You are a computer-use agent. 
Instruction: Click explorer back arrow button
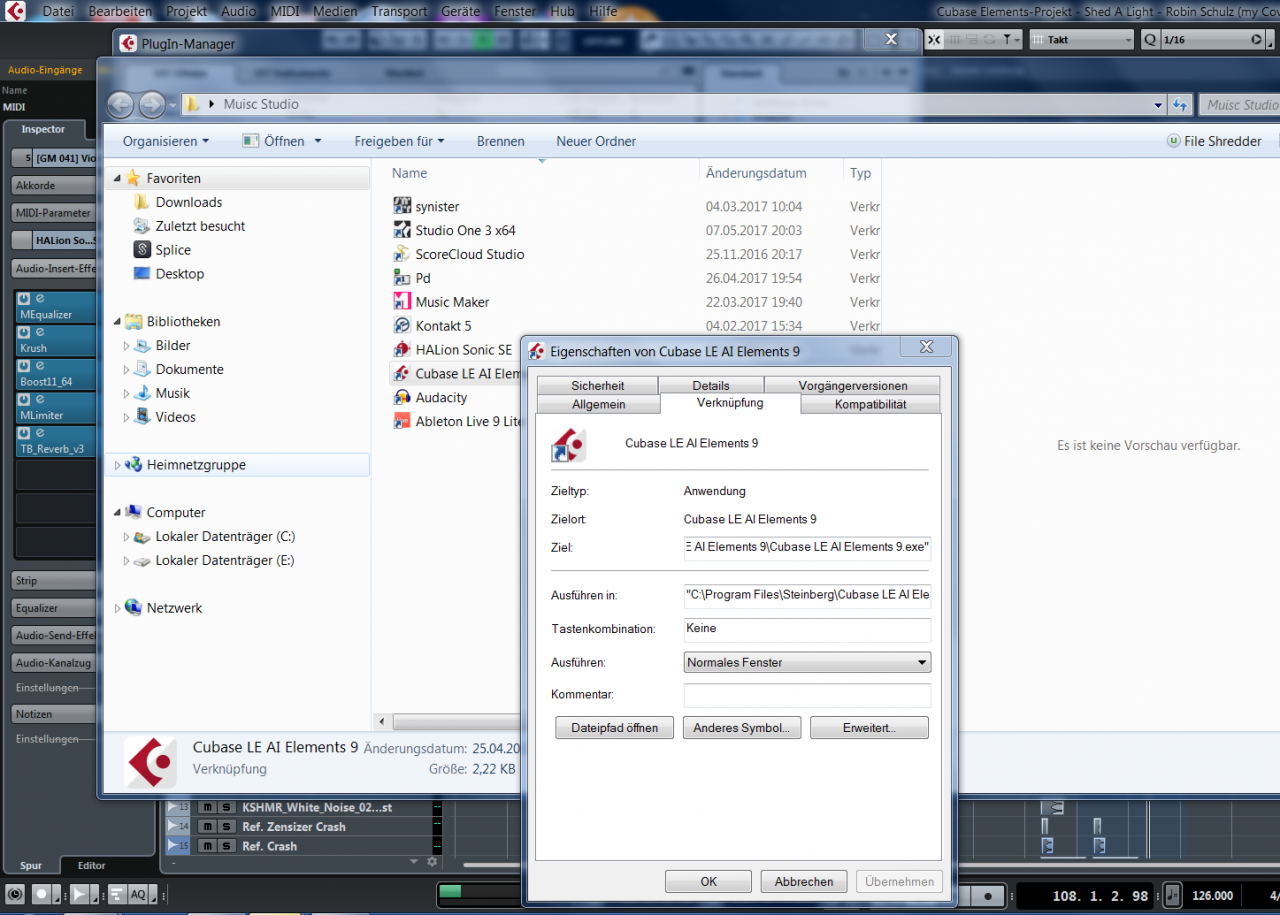point(120,104)
